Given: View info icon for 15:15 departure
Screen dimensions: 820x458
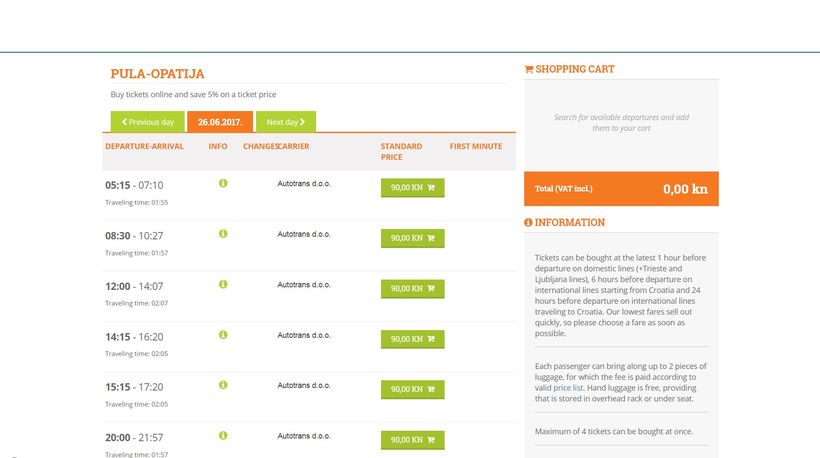Looking at the screenshot, I should point(223,385).
